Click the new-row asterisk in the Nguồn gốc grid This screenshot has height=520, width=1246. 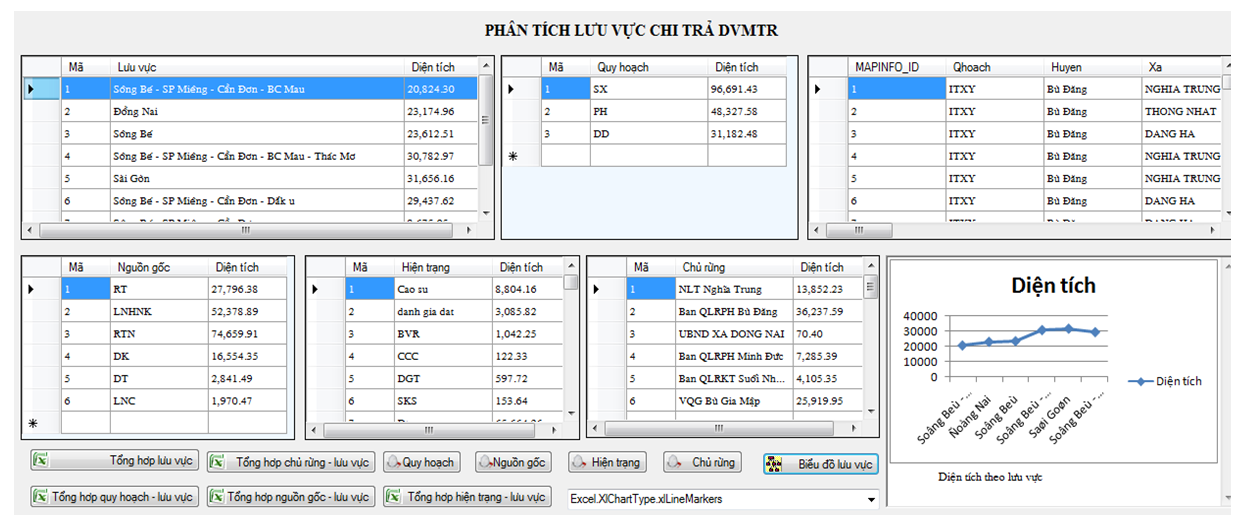(x=33, y=424)
